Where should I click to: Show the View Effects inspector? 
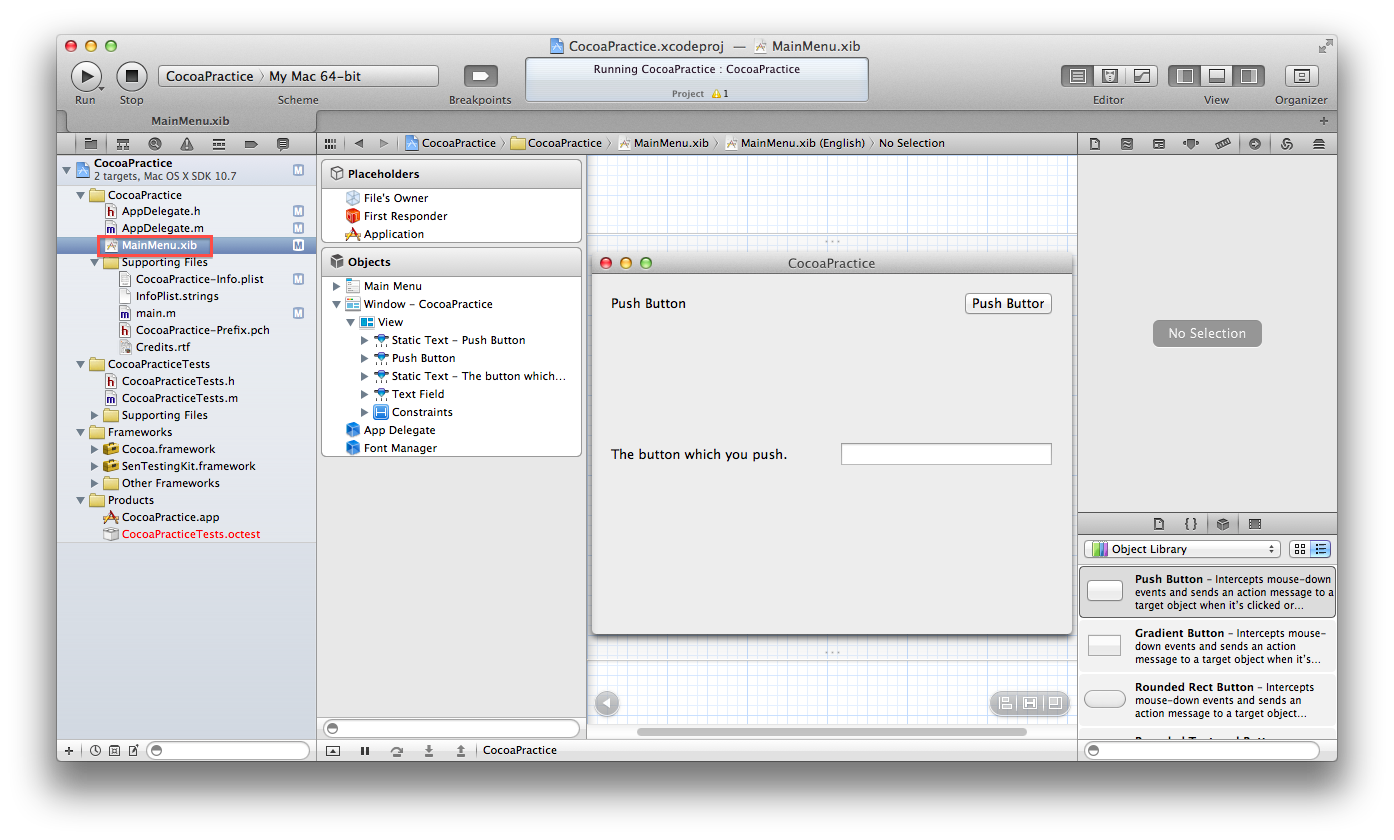click(1319, 143)
